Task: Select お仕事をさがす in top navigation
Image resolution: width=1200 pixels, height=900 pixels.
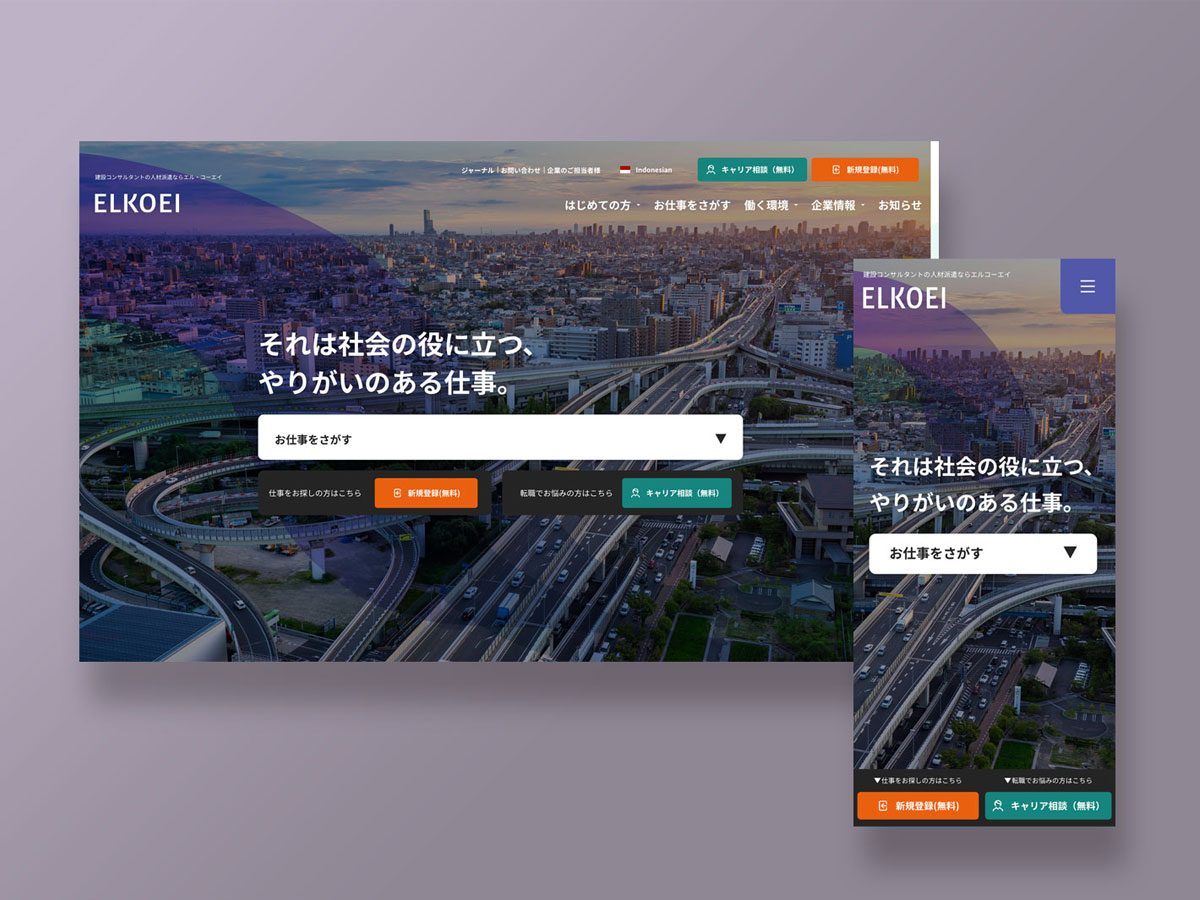Action: pyautogui.click(x=692, y=205)
